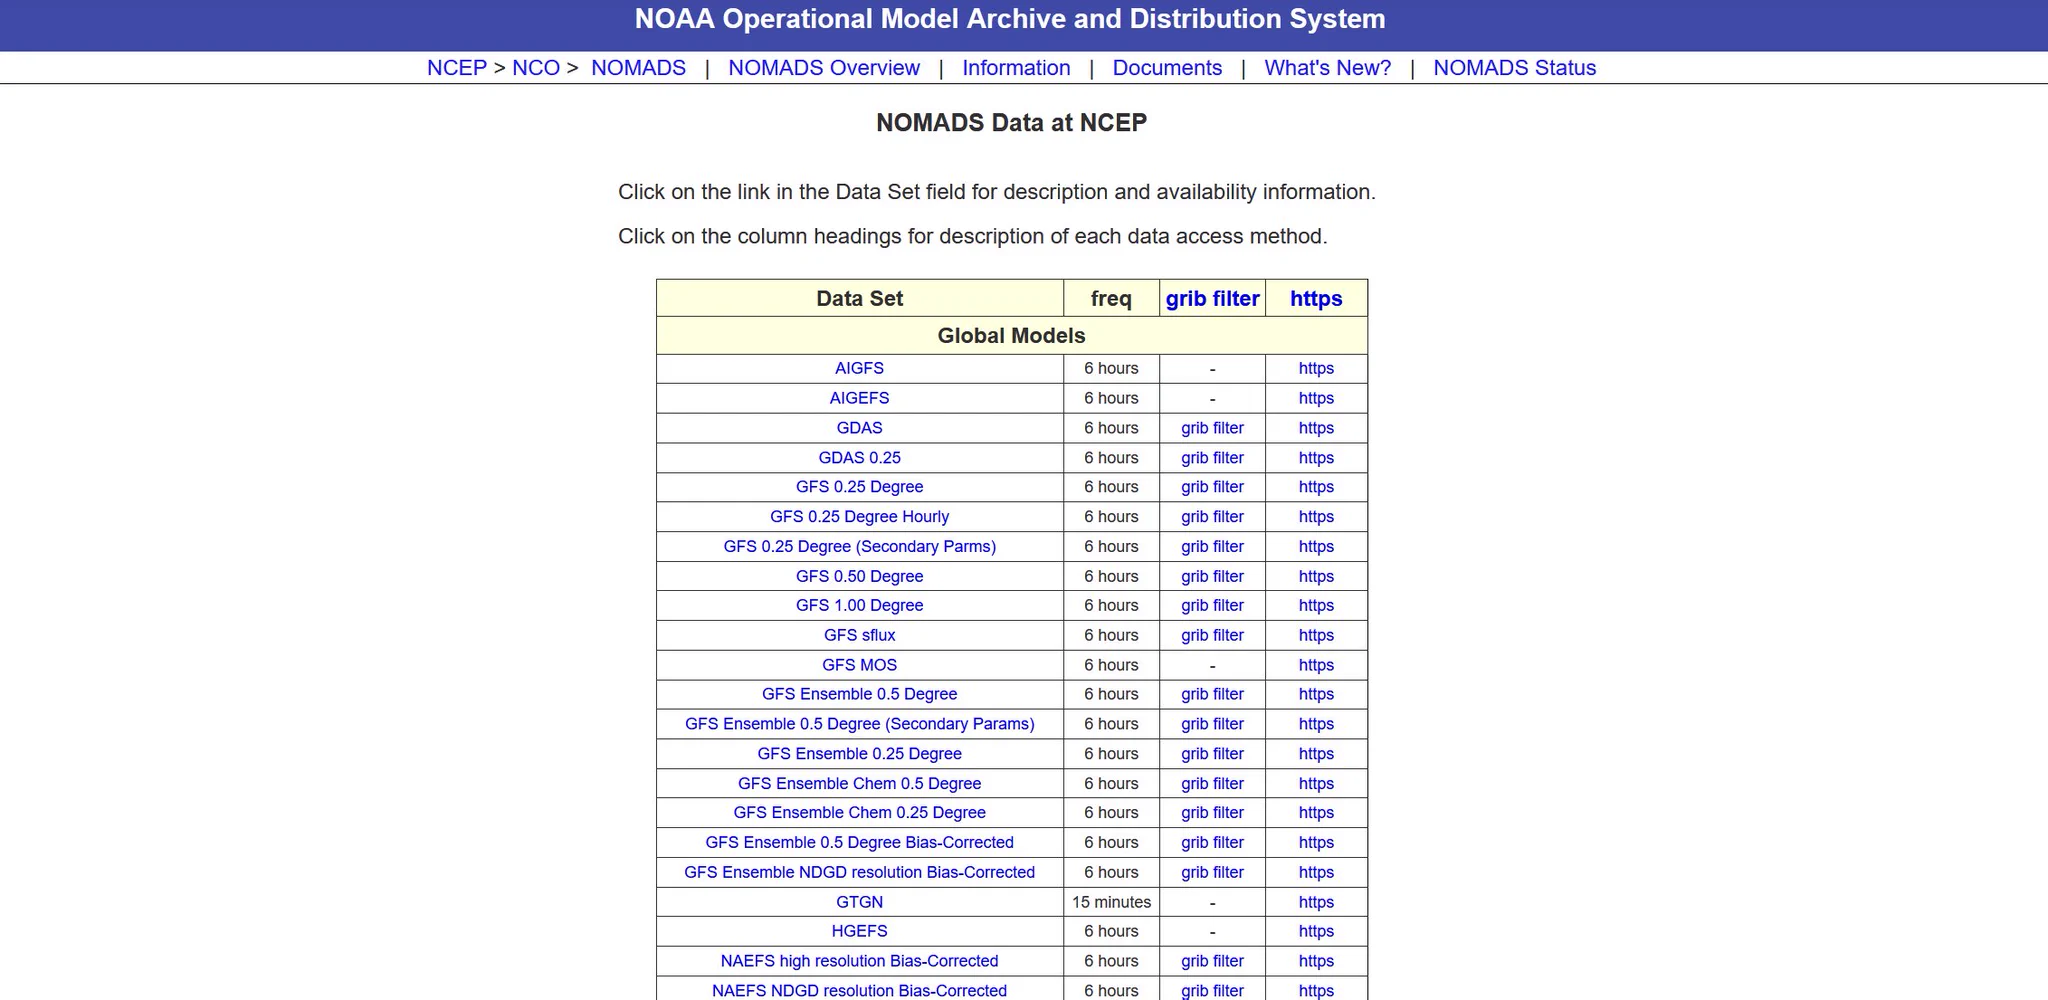Open https access for GDAS
The height and width of the screenshot is (1000, 2048).
(x=1316, y=428)
